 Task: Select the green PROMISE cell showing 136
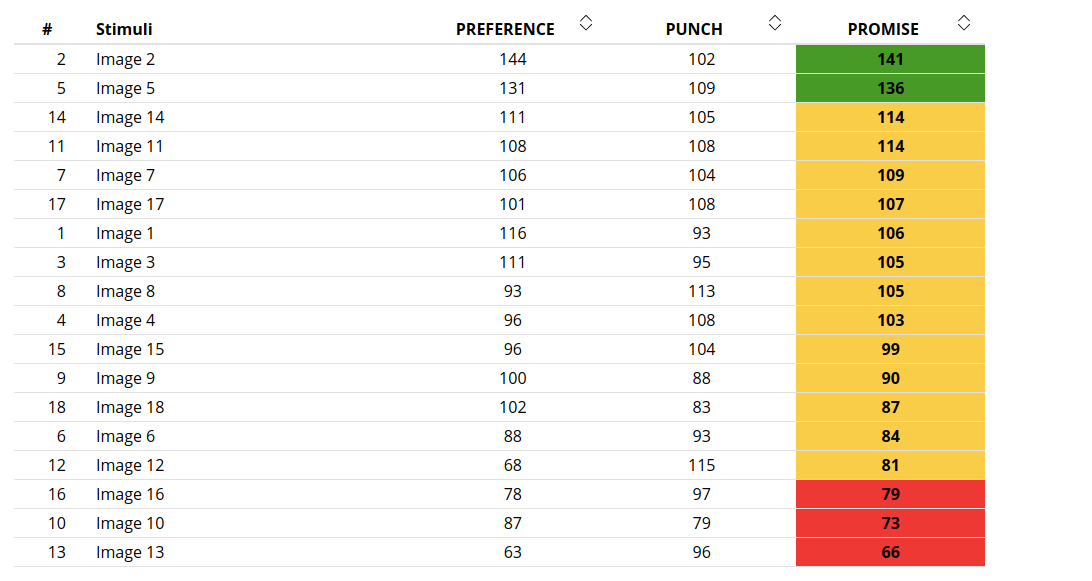click(x=890, y=88)
